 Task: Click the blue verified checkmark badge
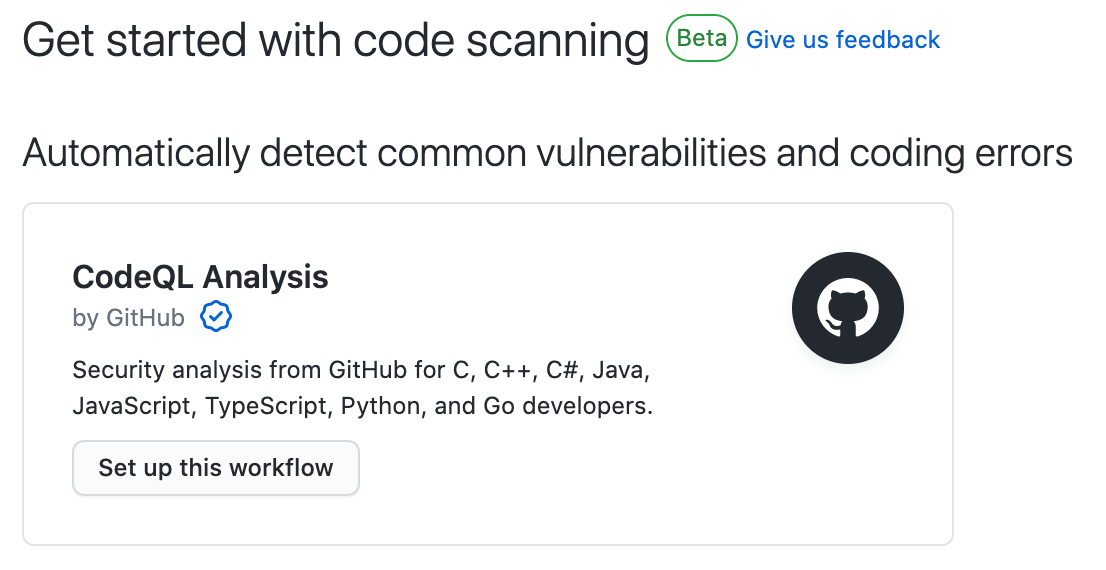216,318
